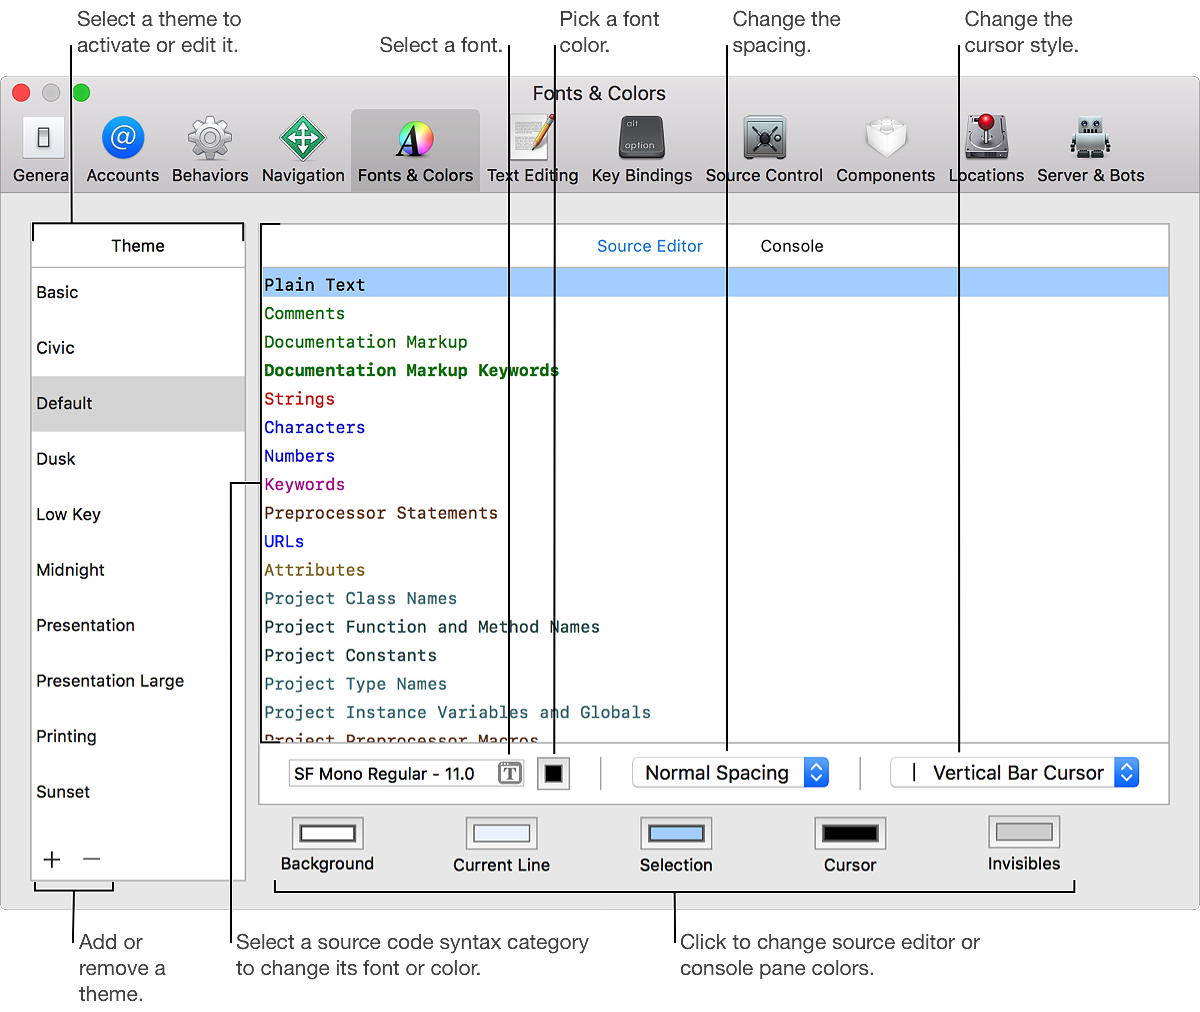Select the Presentation Large theme

[x=138, y=681]
